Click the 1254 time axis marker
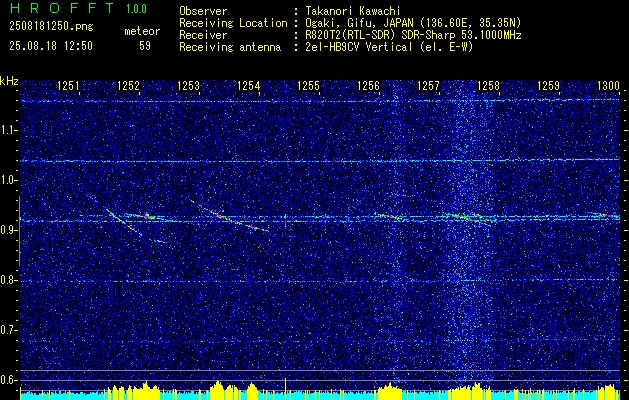This screenshot has width=629, height=400. click(x=249, y=85)
